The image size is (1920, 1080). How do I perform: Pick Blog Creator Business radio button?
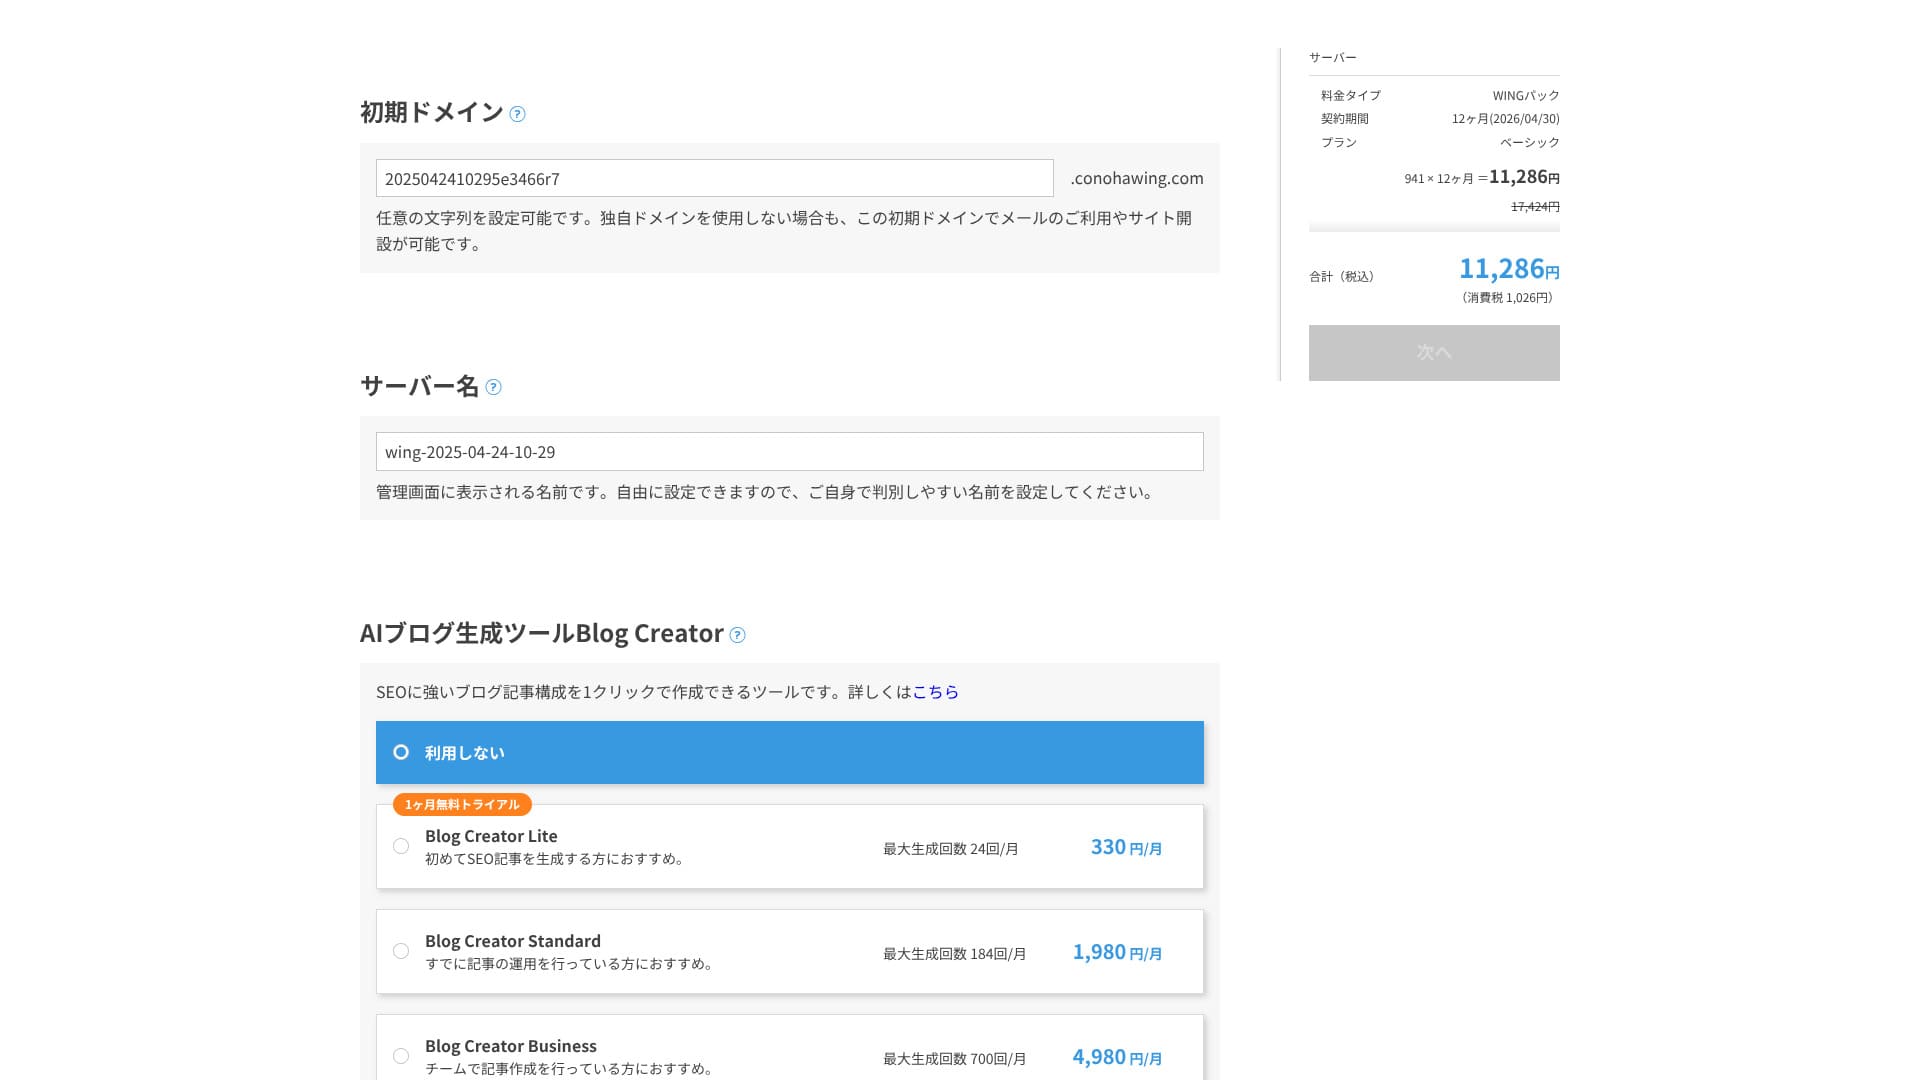click(x=401, y=1056)
